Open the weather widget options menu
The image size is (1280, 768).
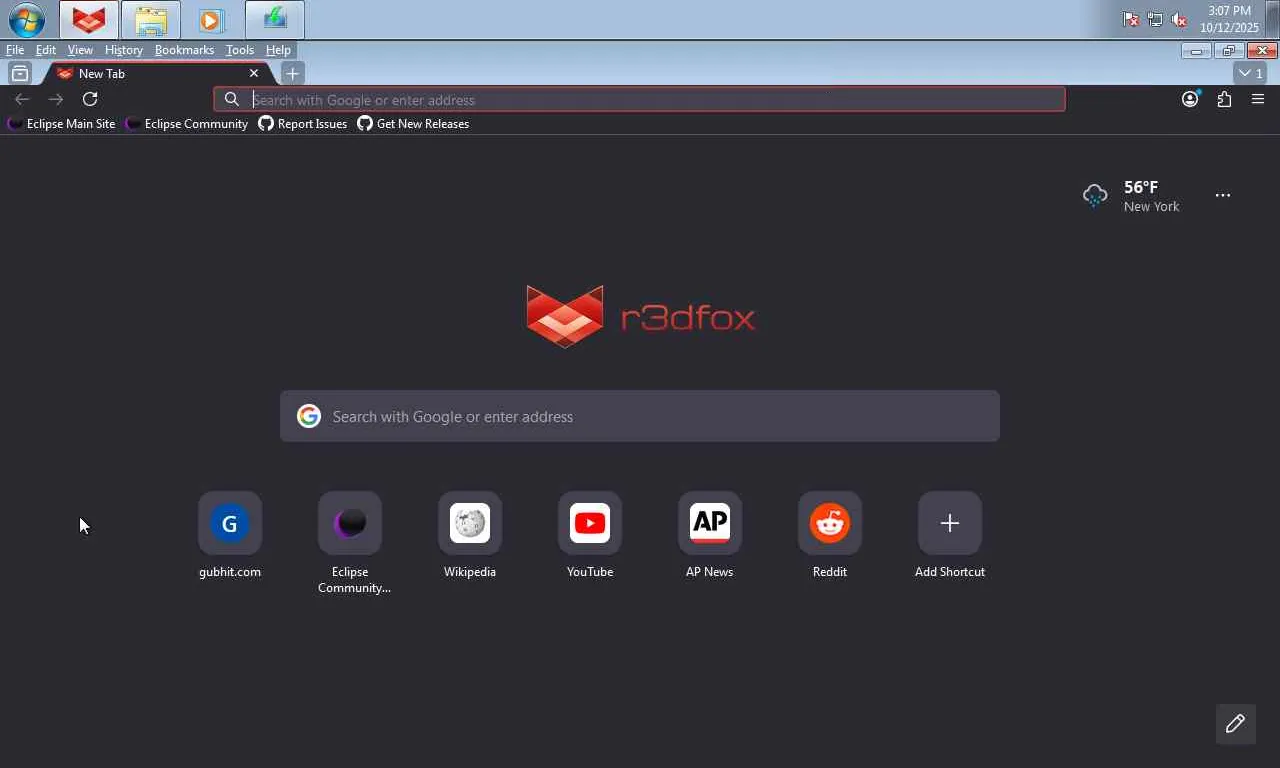pyautogui.click(x=1223, y=195)
